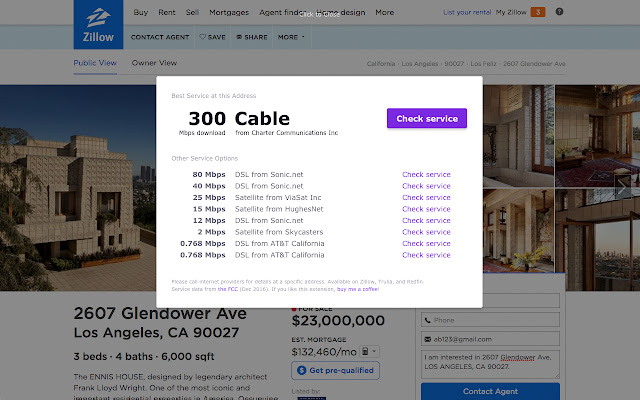Image resolution: width=640 pixels, height=400 pixels.
Task: Open the main exterior house photo
Action: (78, 188)
